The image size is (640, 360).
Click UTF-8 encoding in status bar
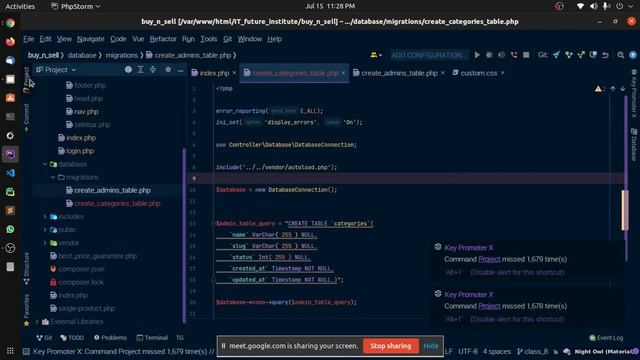(x=468, y=351)
